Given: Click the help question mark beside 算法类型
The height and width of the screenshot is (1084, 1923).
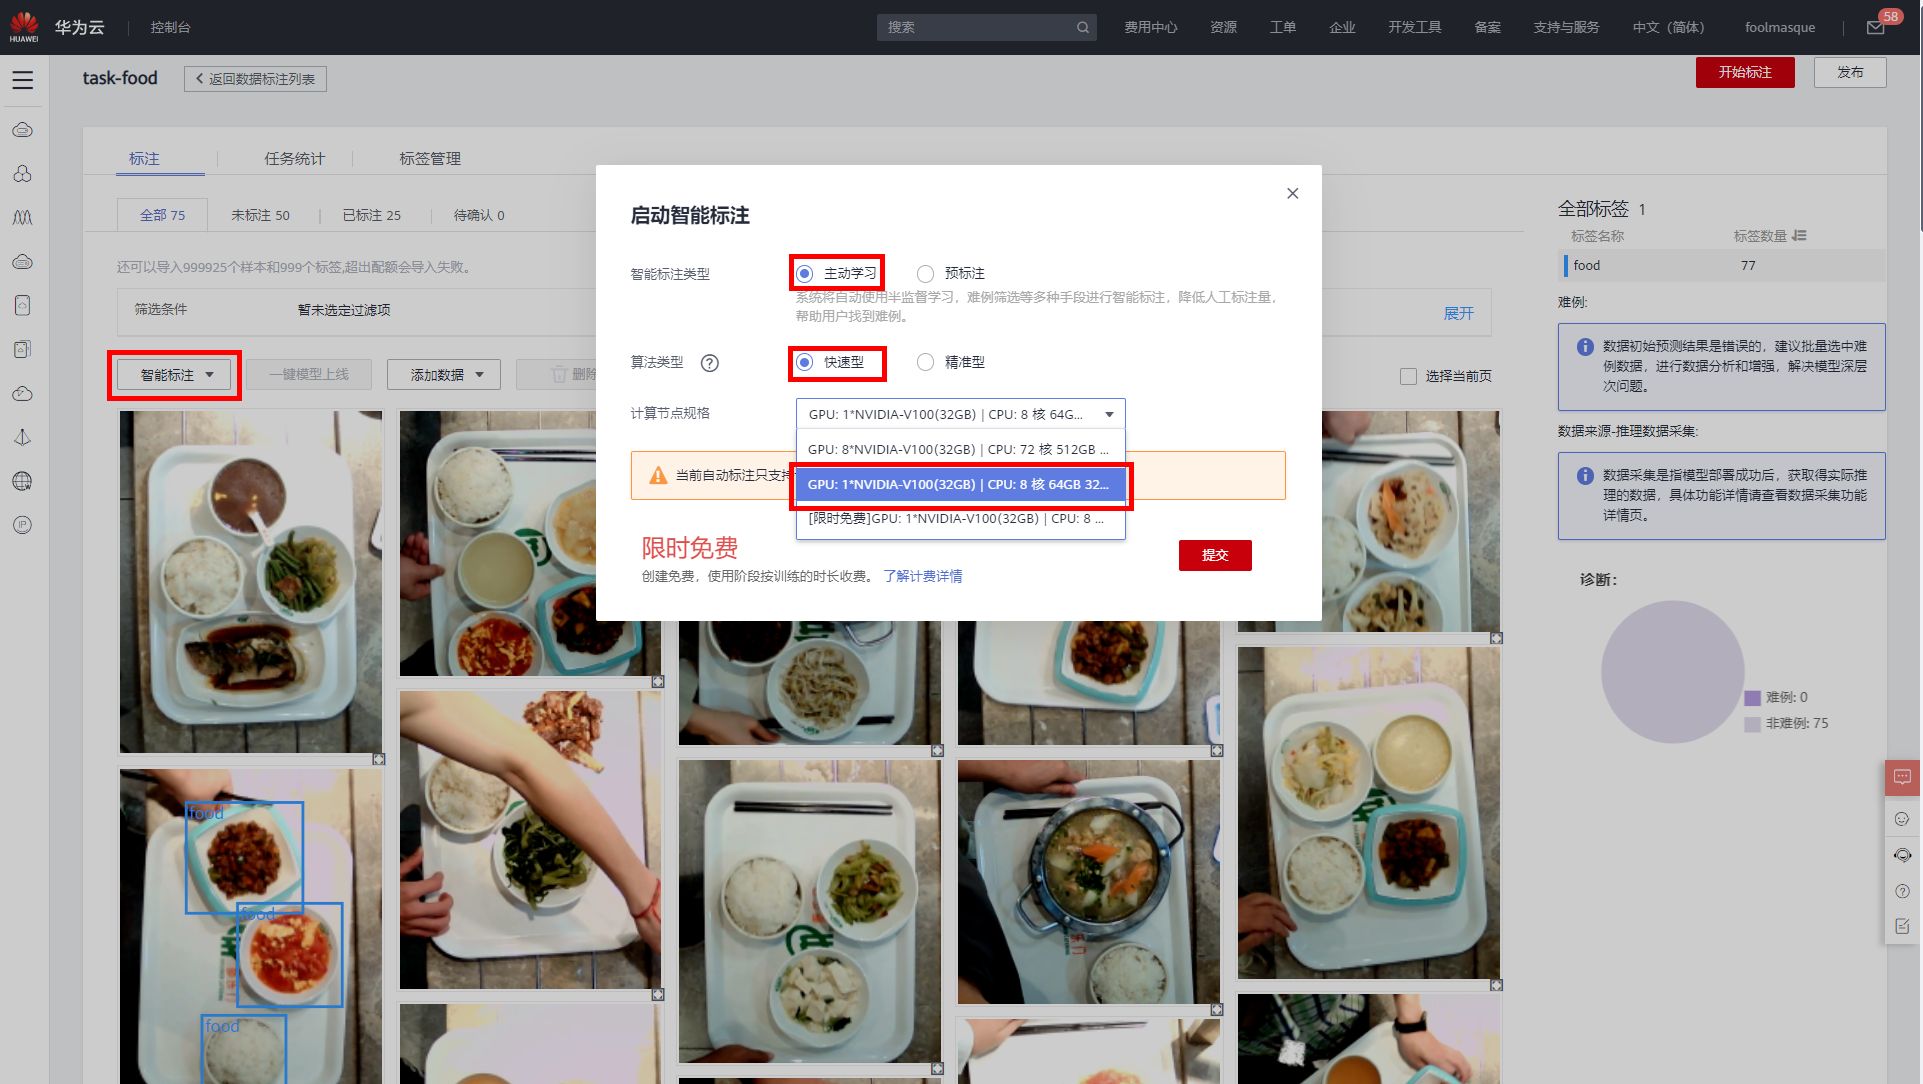Looking at the screenshot, I should point(709,363).
